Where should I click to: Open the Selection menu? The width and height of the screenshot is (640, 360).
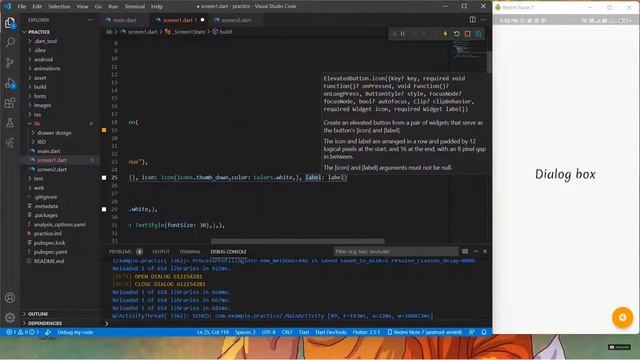[59, 7]
